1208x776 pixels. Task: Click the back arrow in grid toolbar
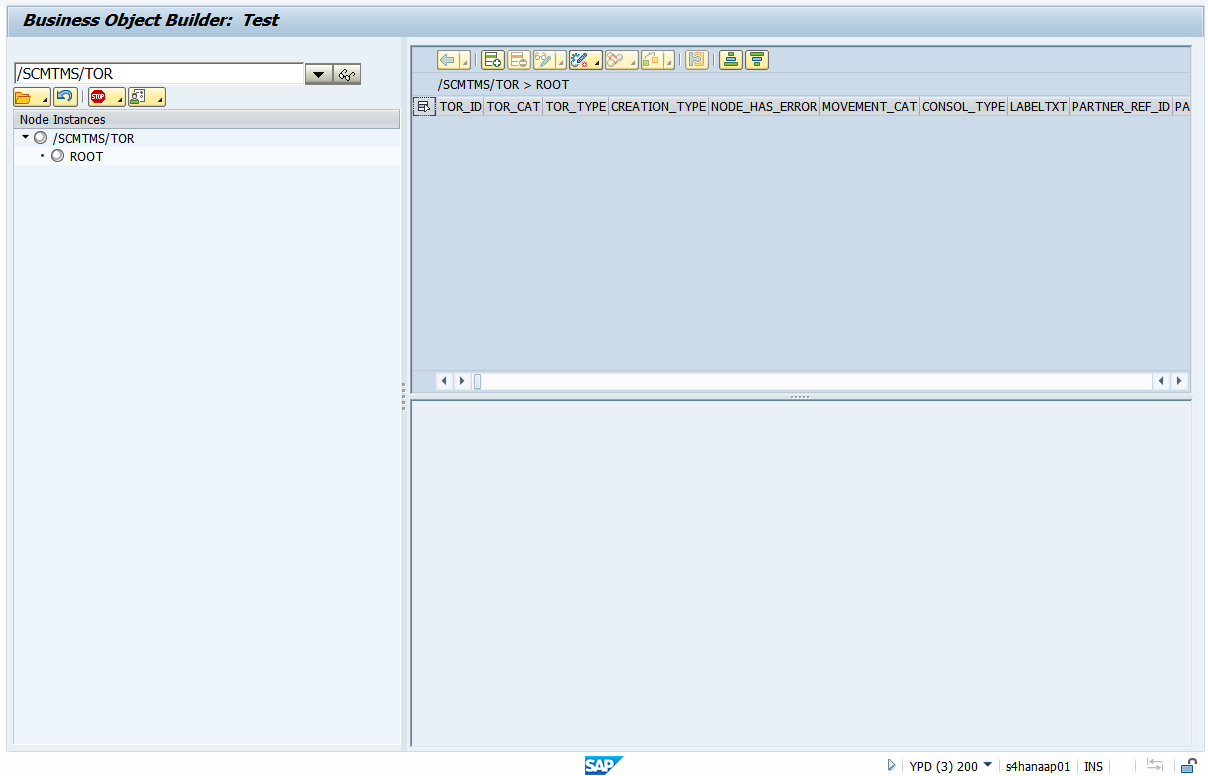click(448, 60)
